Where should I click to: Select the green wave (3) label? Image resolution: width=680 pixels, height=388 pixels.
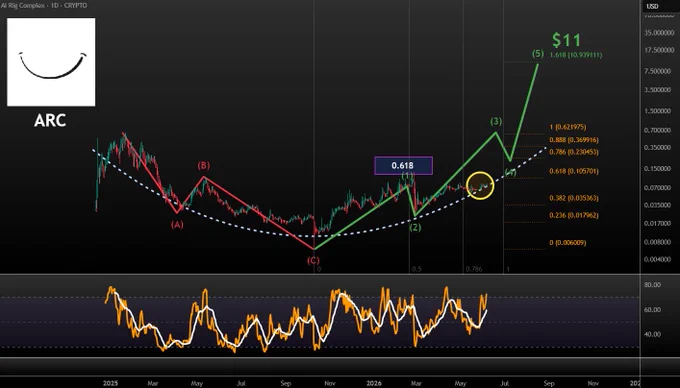point(496,122)
